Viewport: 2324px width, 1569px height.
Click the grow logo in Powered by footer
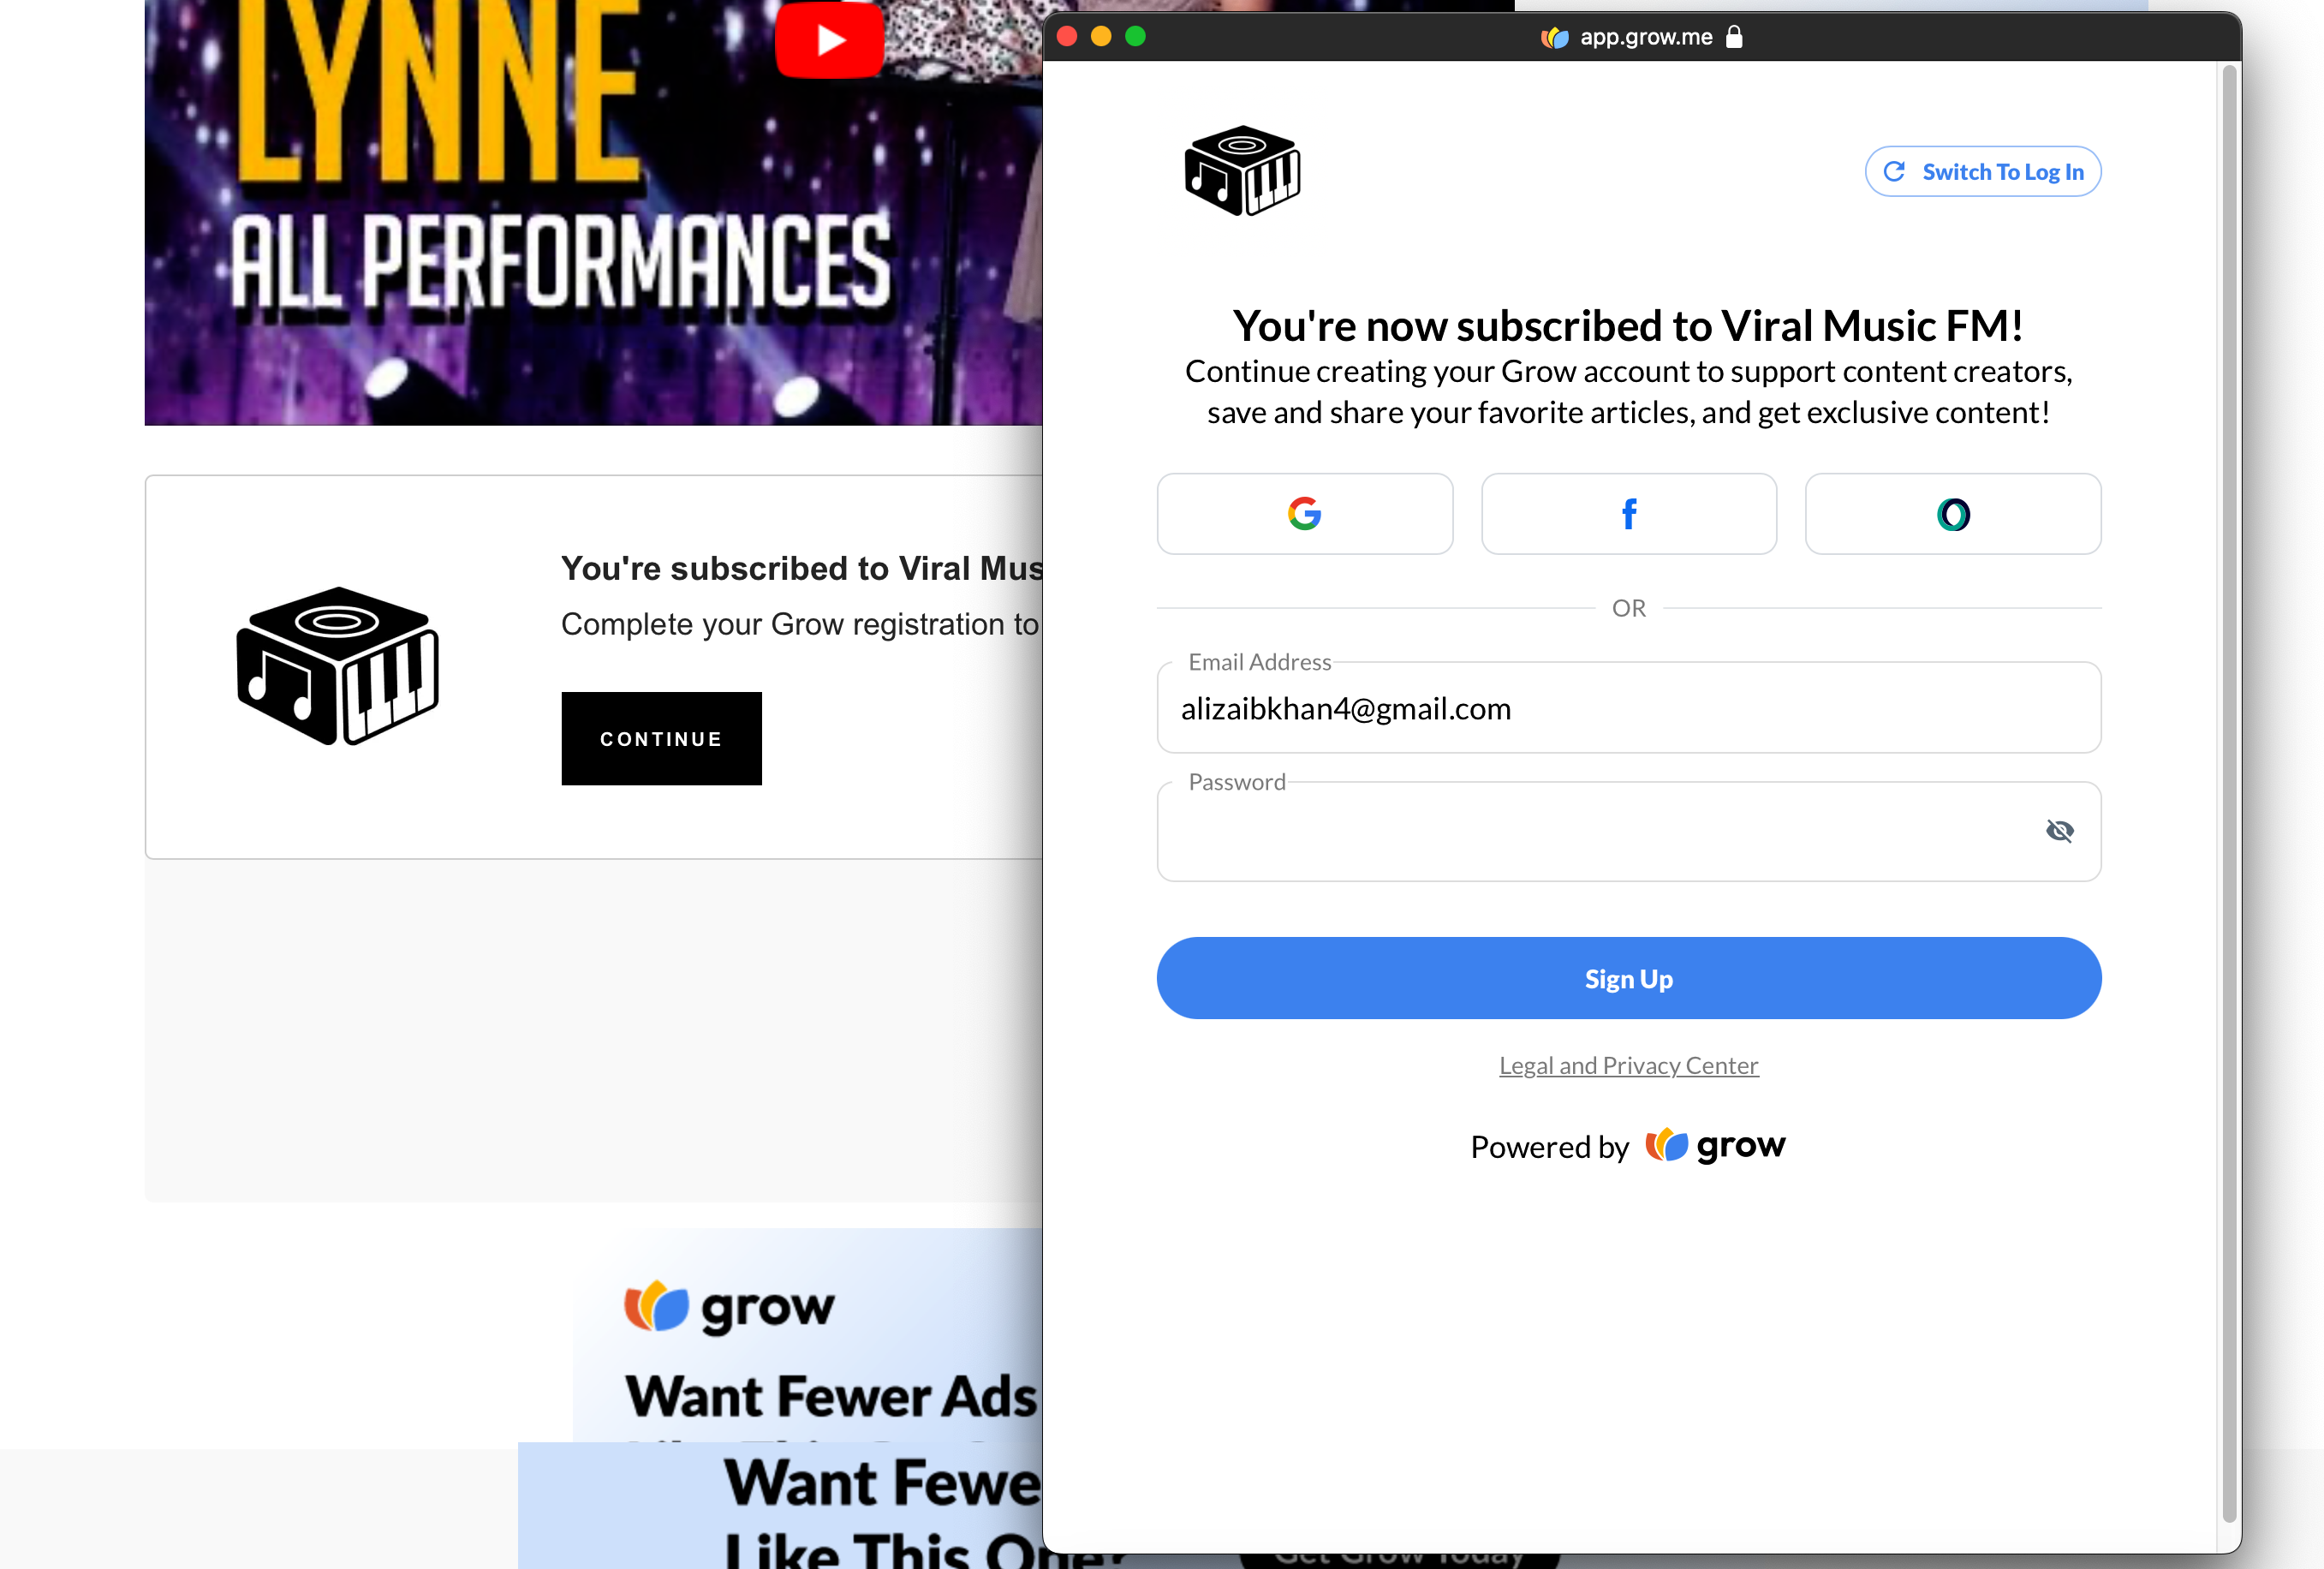[x=1716, y=1145]
